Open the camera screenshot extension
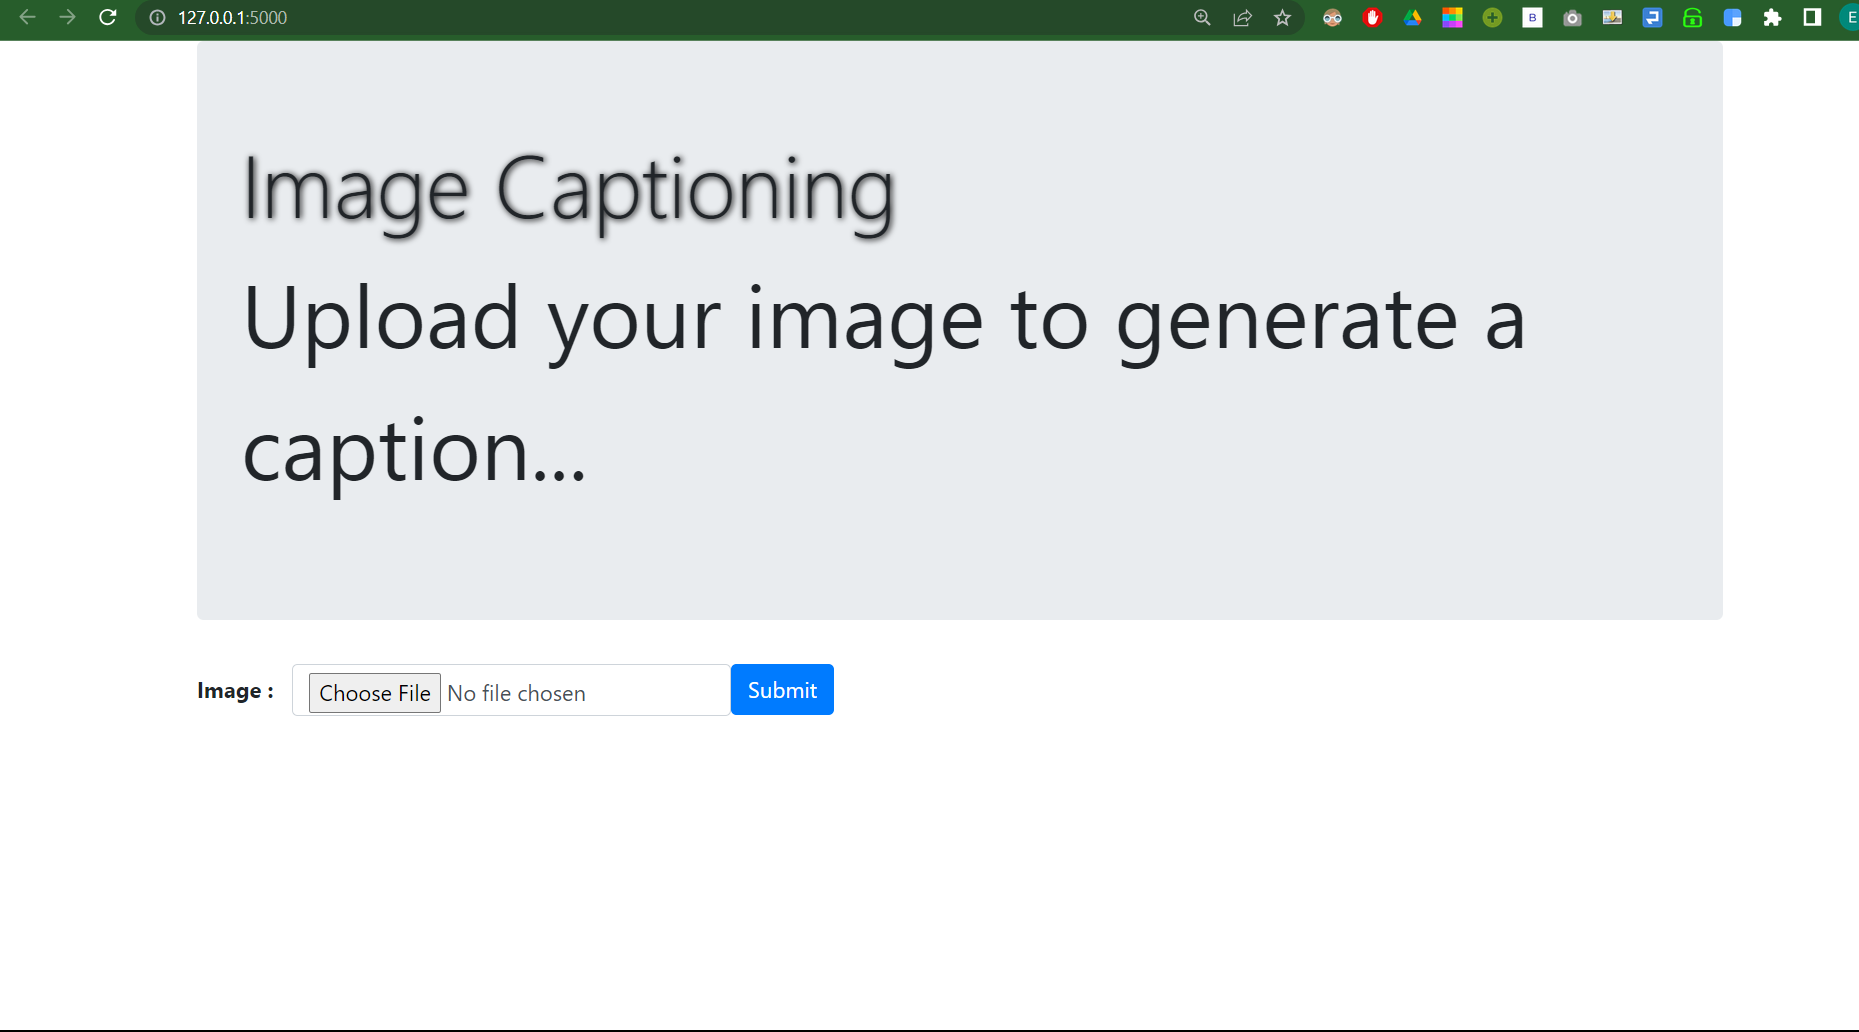 pyautogui.click(x=1572, y=17)
